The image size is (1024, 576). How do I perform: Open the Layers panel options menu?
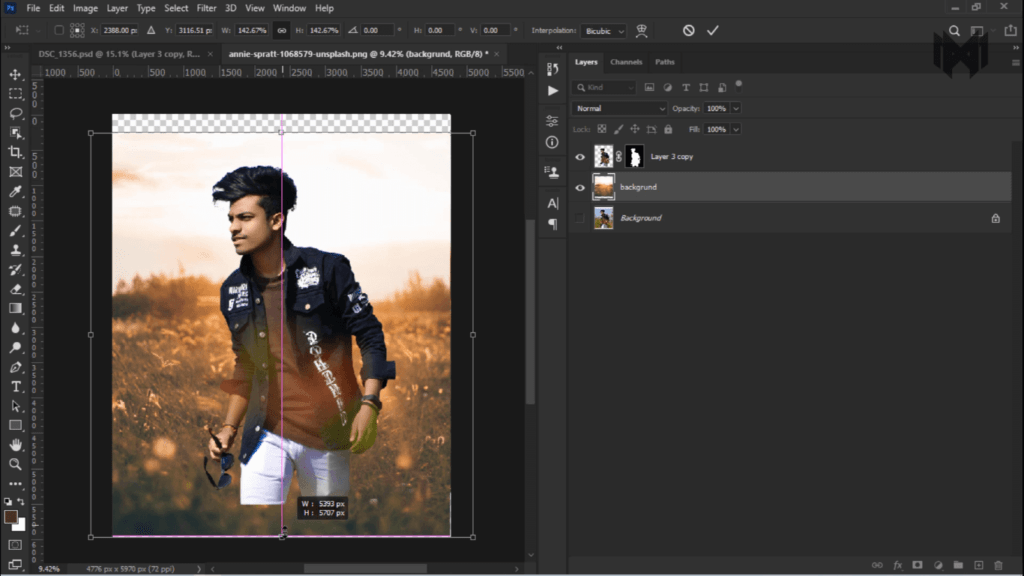coord(1016,63)
